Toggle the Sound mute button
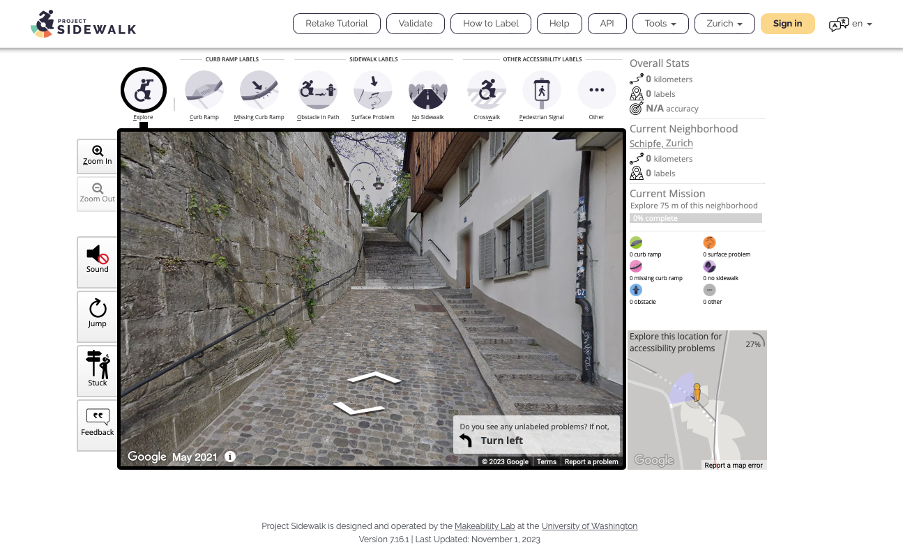 tap(97, 261)
